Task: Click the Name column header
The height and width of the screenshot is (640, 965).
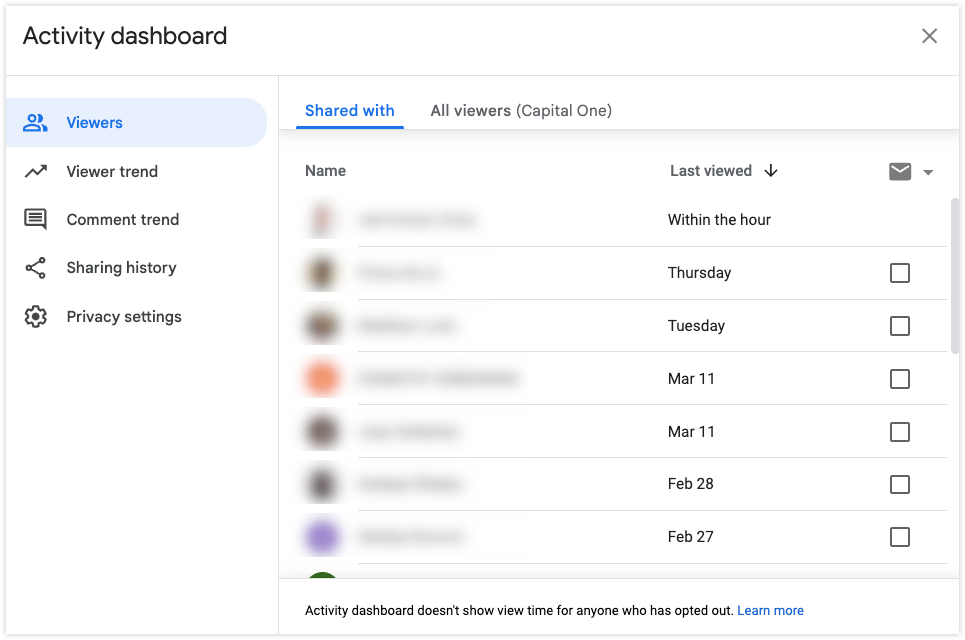Action: (x=325, y=171)
